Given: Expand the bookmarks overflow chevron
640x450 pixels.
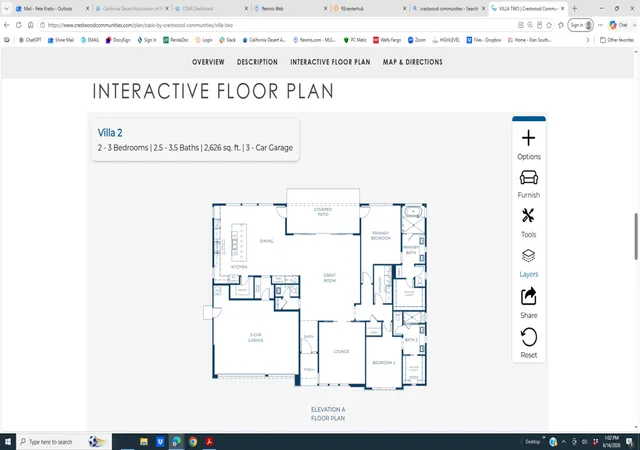Looking at the screenshot, I should [588, 40].
